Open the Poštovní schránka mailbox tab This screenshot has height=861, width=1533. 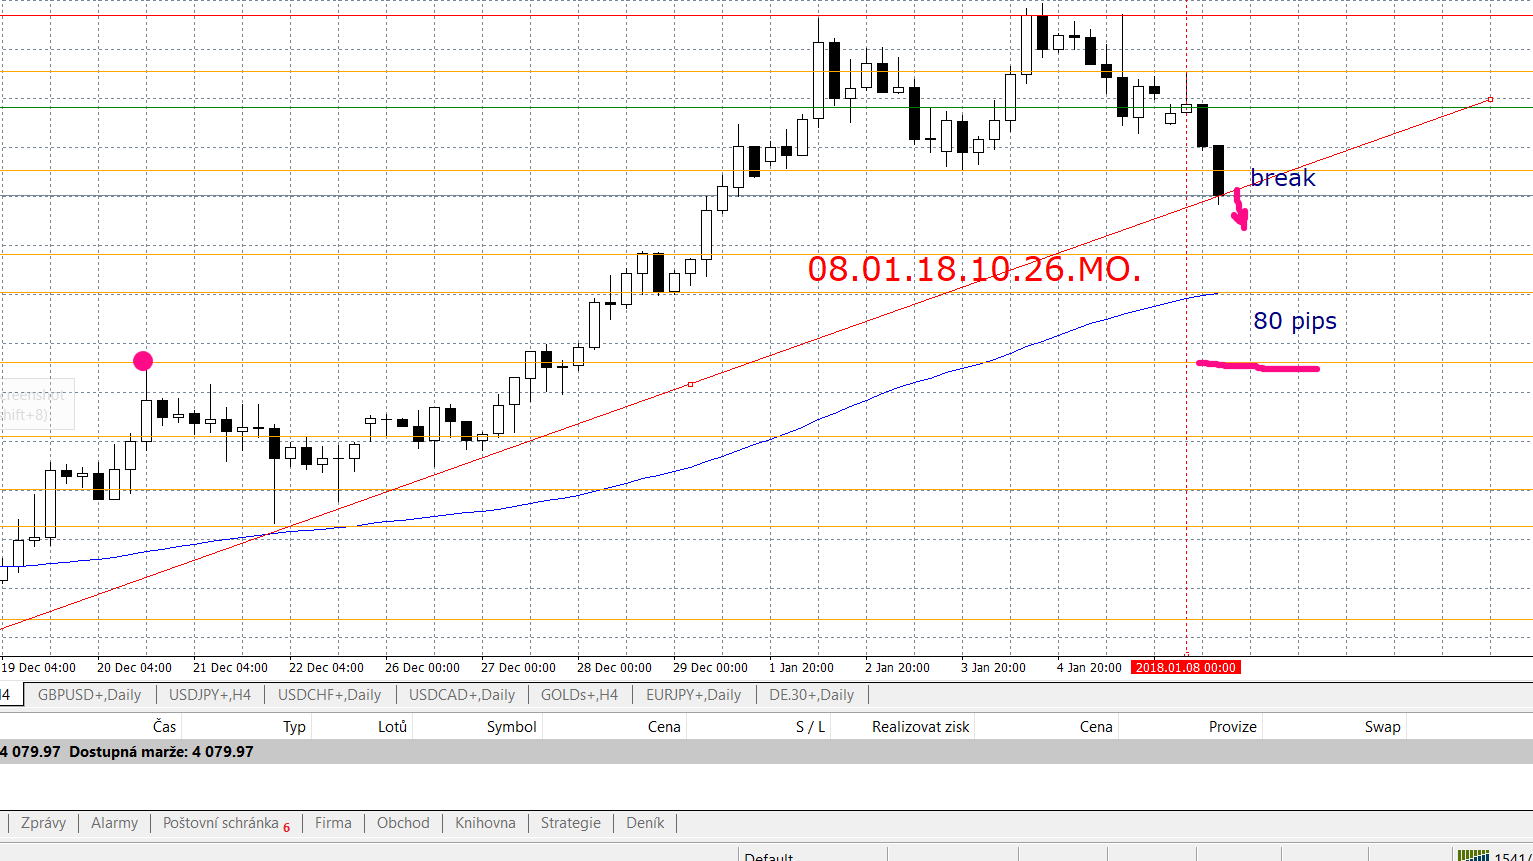click(227, 823)
